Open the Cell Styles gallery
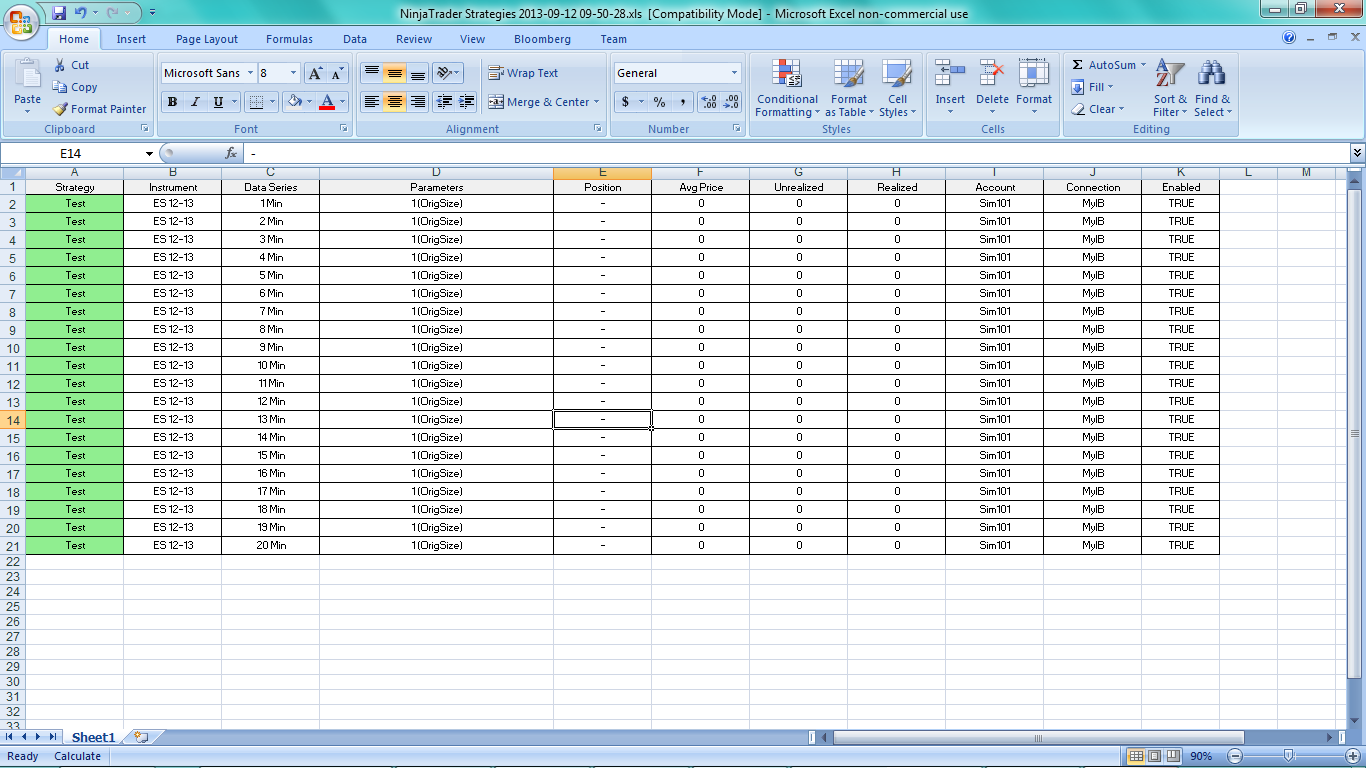This screenshot has width=1366, height=768. click(896, 88)
